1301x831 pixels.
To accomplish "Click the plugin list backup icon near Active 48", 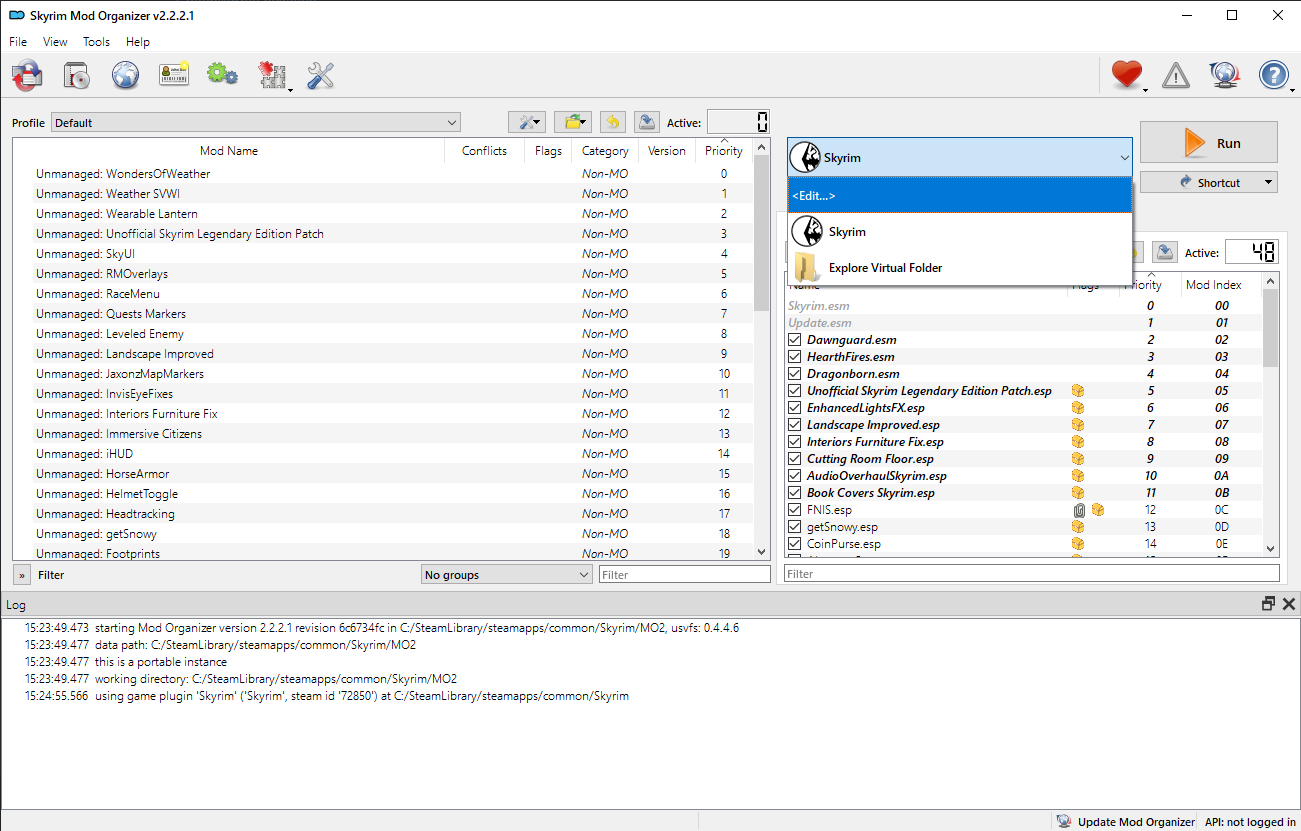I will coord(1164,252).
